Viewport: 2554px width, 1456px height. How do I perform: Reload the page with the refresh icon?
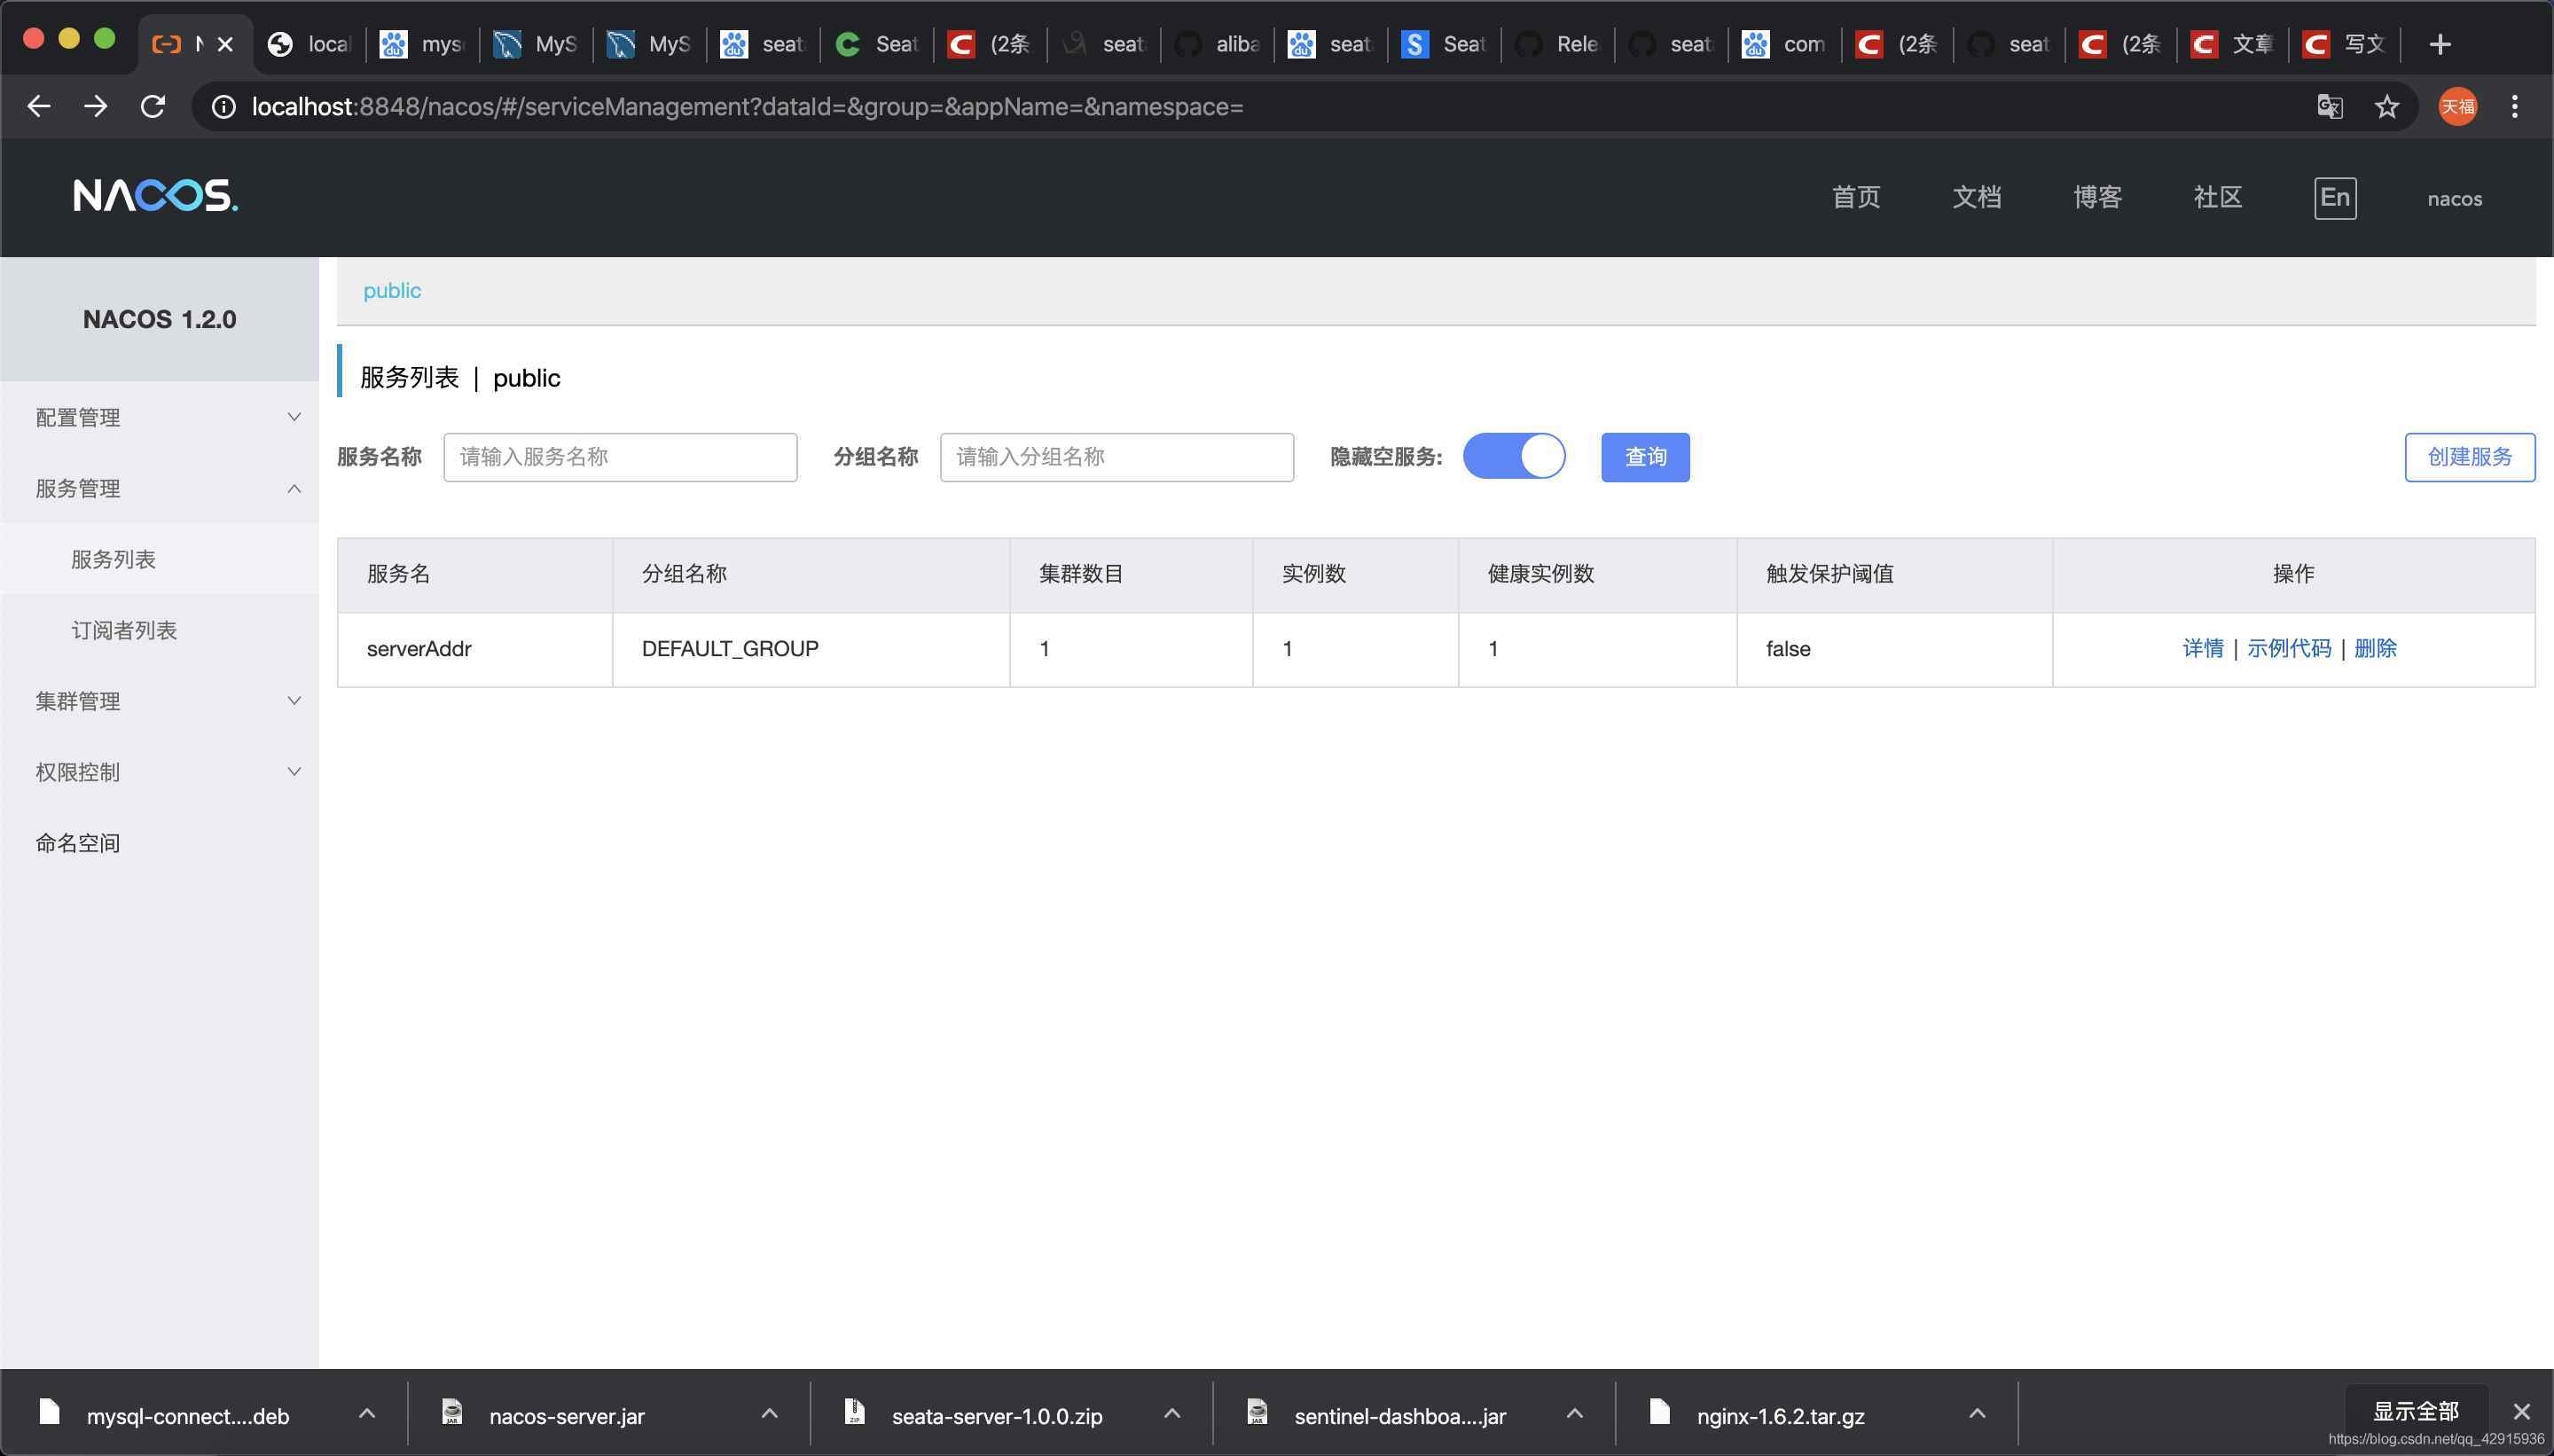pos(152,106)
